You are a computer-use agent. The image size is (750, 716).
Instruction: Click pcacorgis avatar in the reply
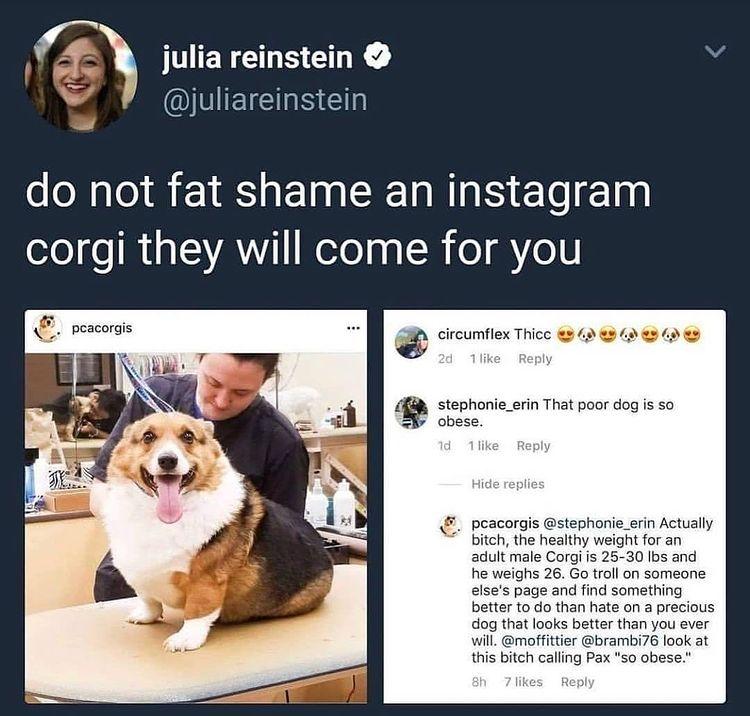pos(450,526)
